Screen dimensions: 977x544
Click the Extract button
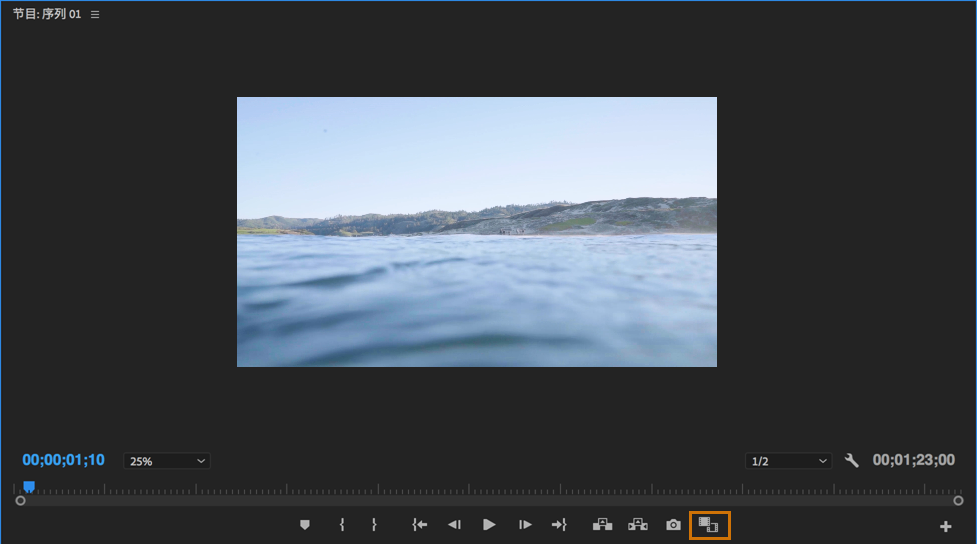coord(637,525)
